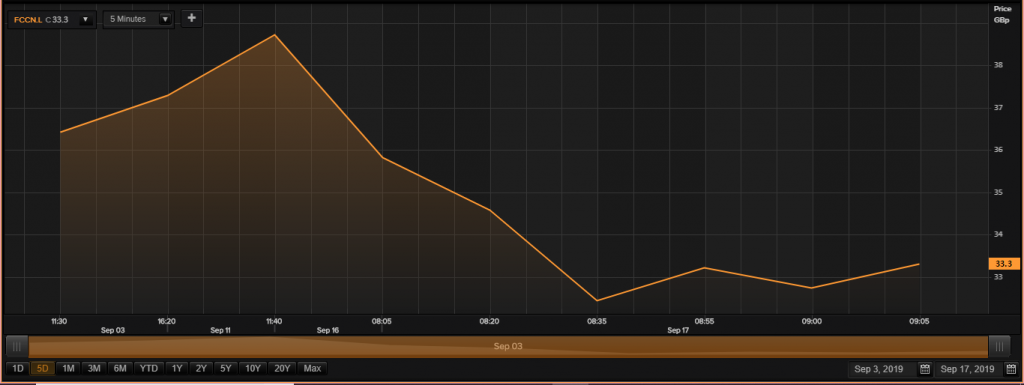Add a new series with the plus icon

click(191, 18)
